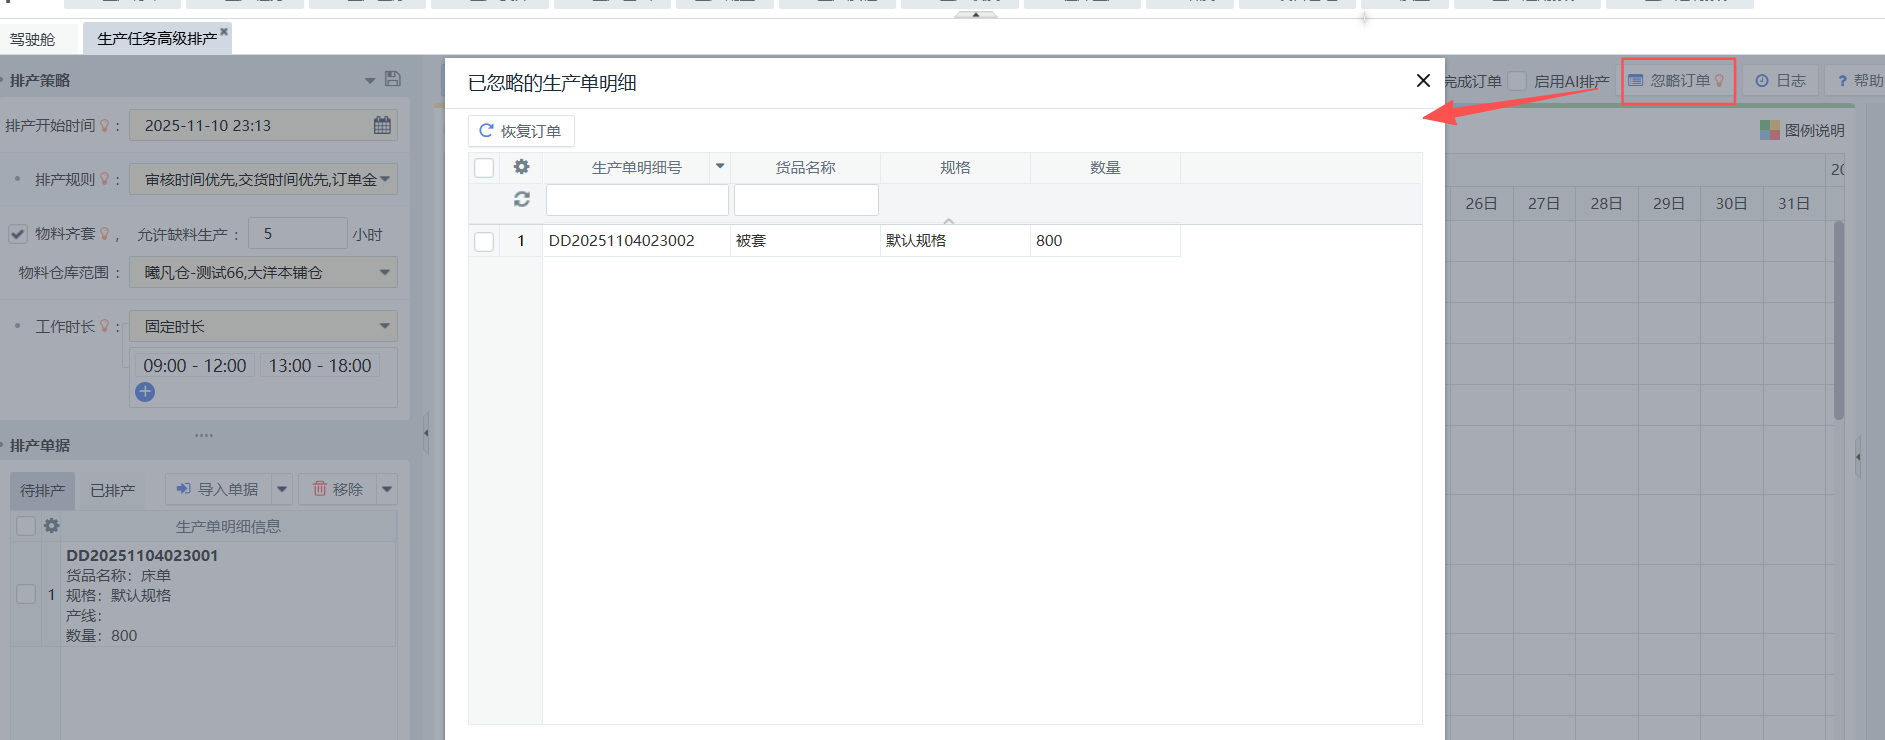This screenshot has height=740, width=1885.
Task: Click the 恢复订单 button
Action: (521, 131)
